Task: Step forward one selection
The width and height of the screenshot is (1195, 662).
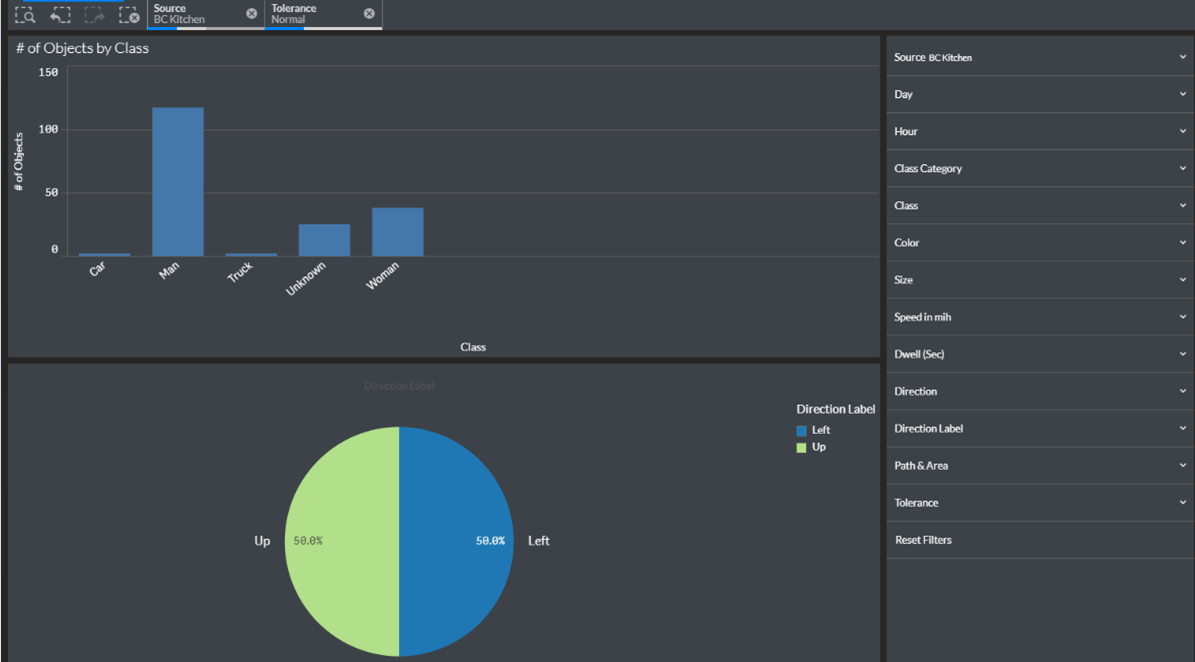Action: pyautogui.click(x=95, y=14)
